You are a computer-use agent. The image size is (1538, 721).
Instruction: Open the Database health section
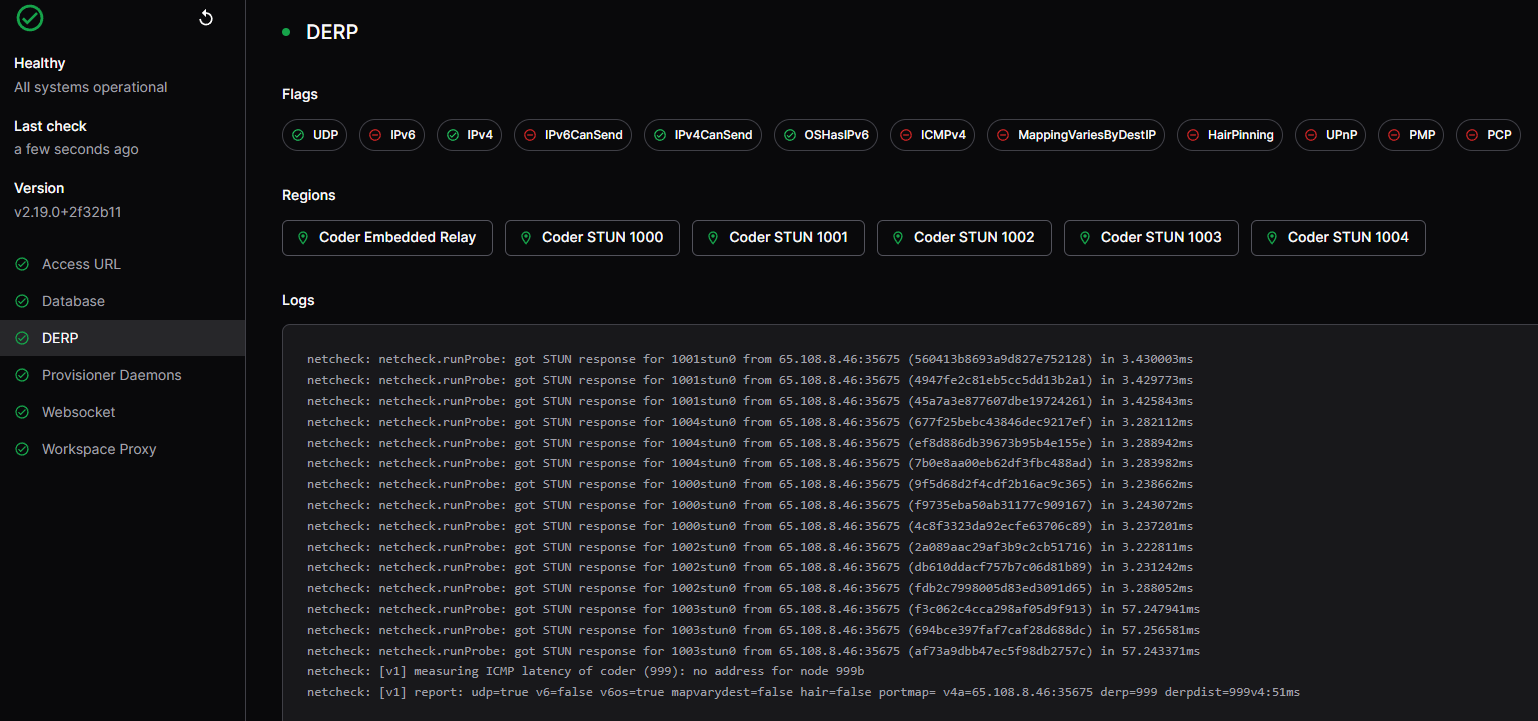click(x=122, y=301)
